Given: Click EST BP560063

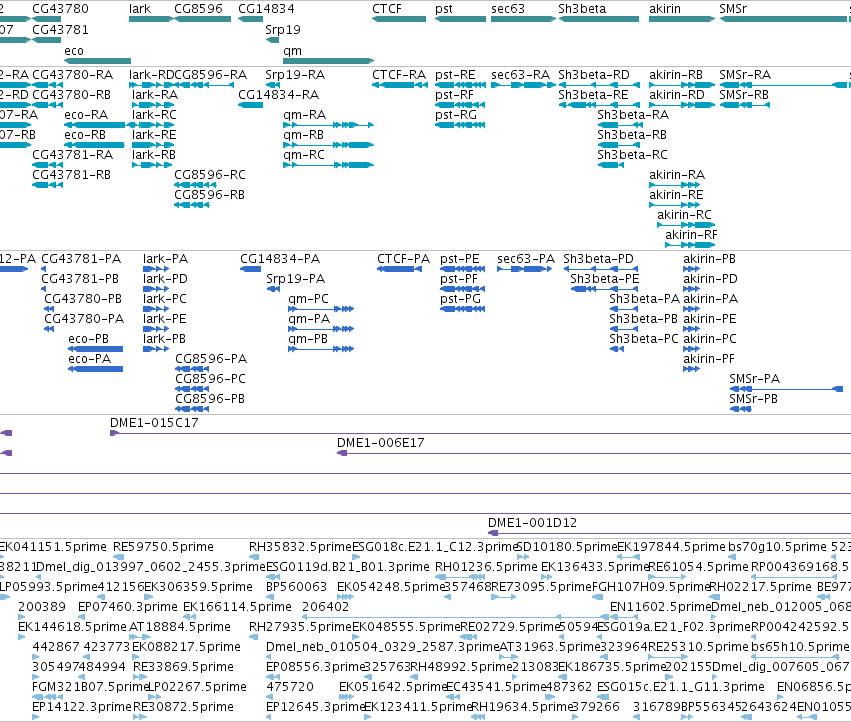Looking at the screenshot, I should click(296, 587).
